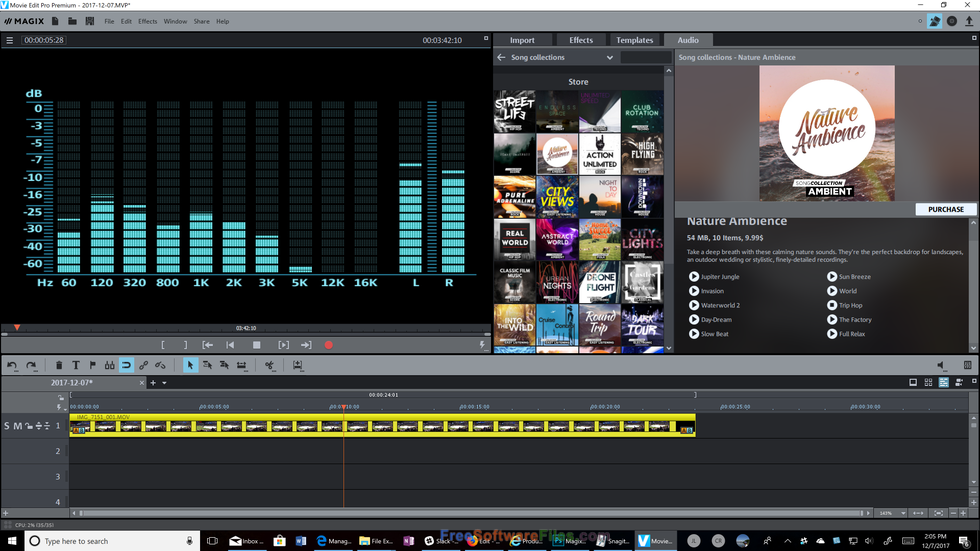Screen dimensions: 980x551
Task: Open the File menu
Action: pyautogui.click(x=109, y=21)
